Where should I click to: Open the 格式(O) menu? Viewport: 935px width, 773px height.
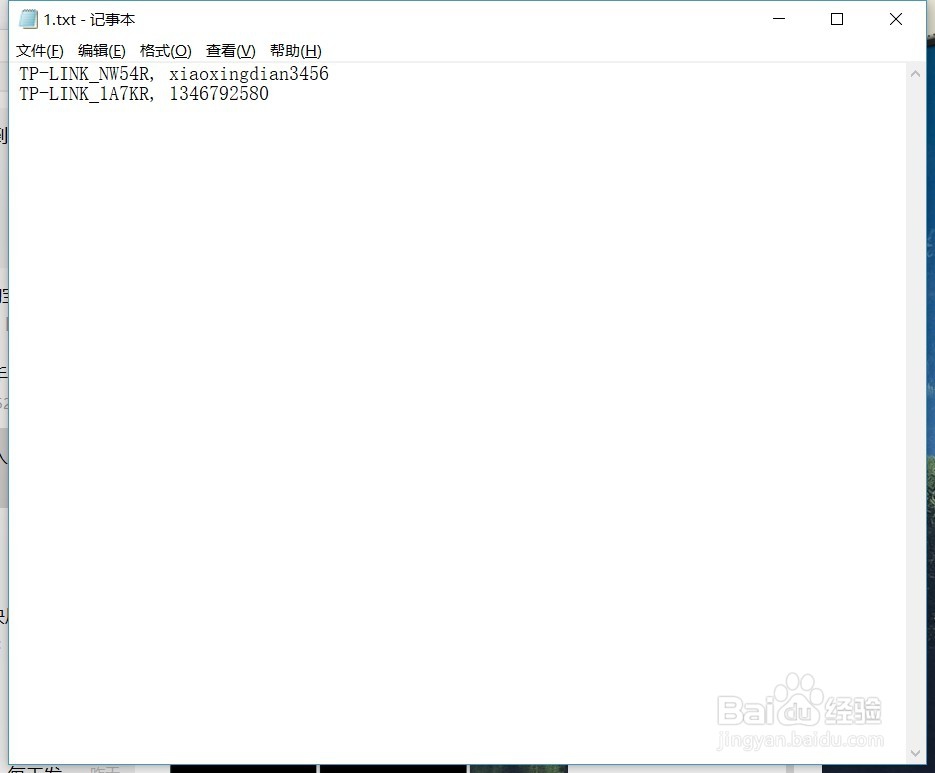tap(165, 51)
